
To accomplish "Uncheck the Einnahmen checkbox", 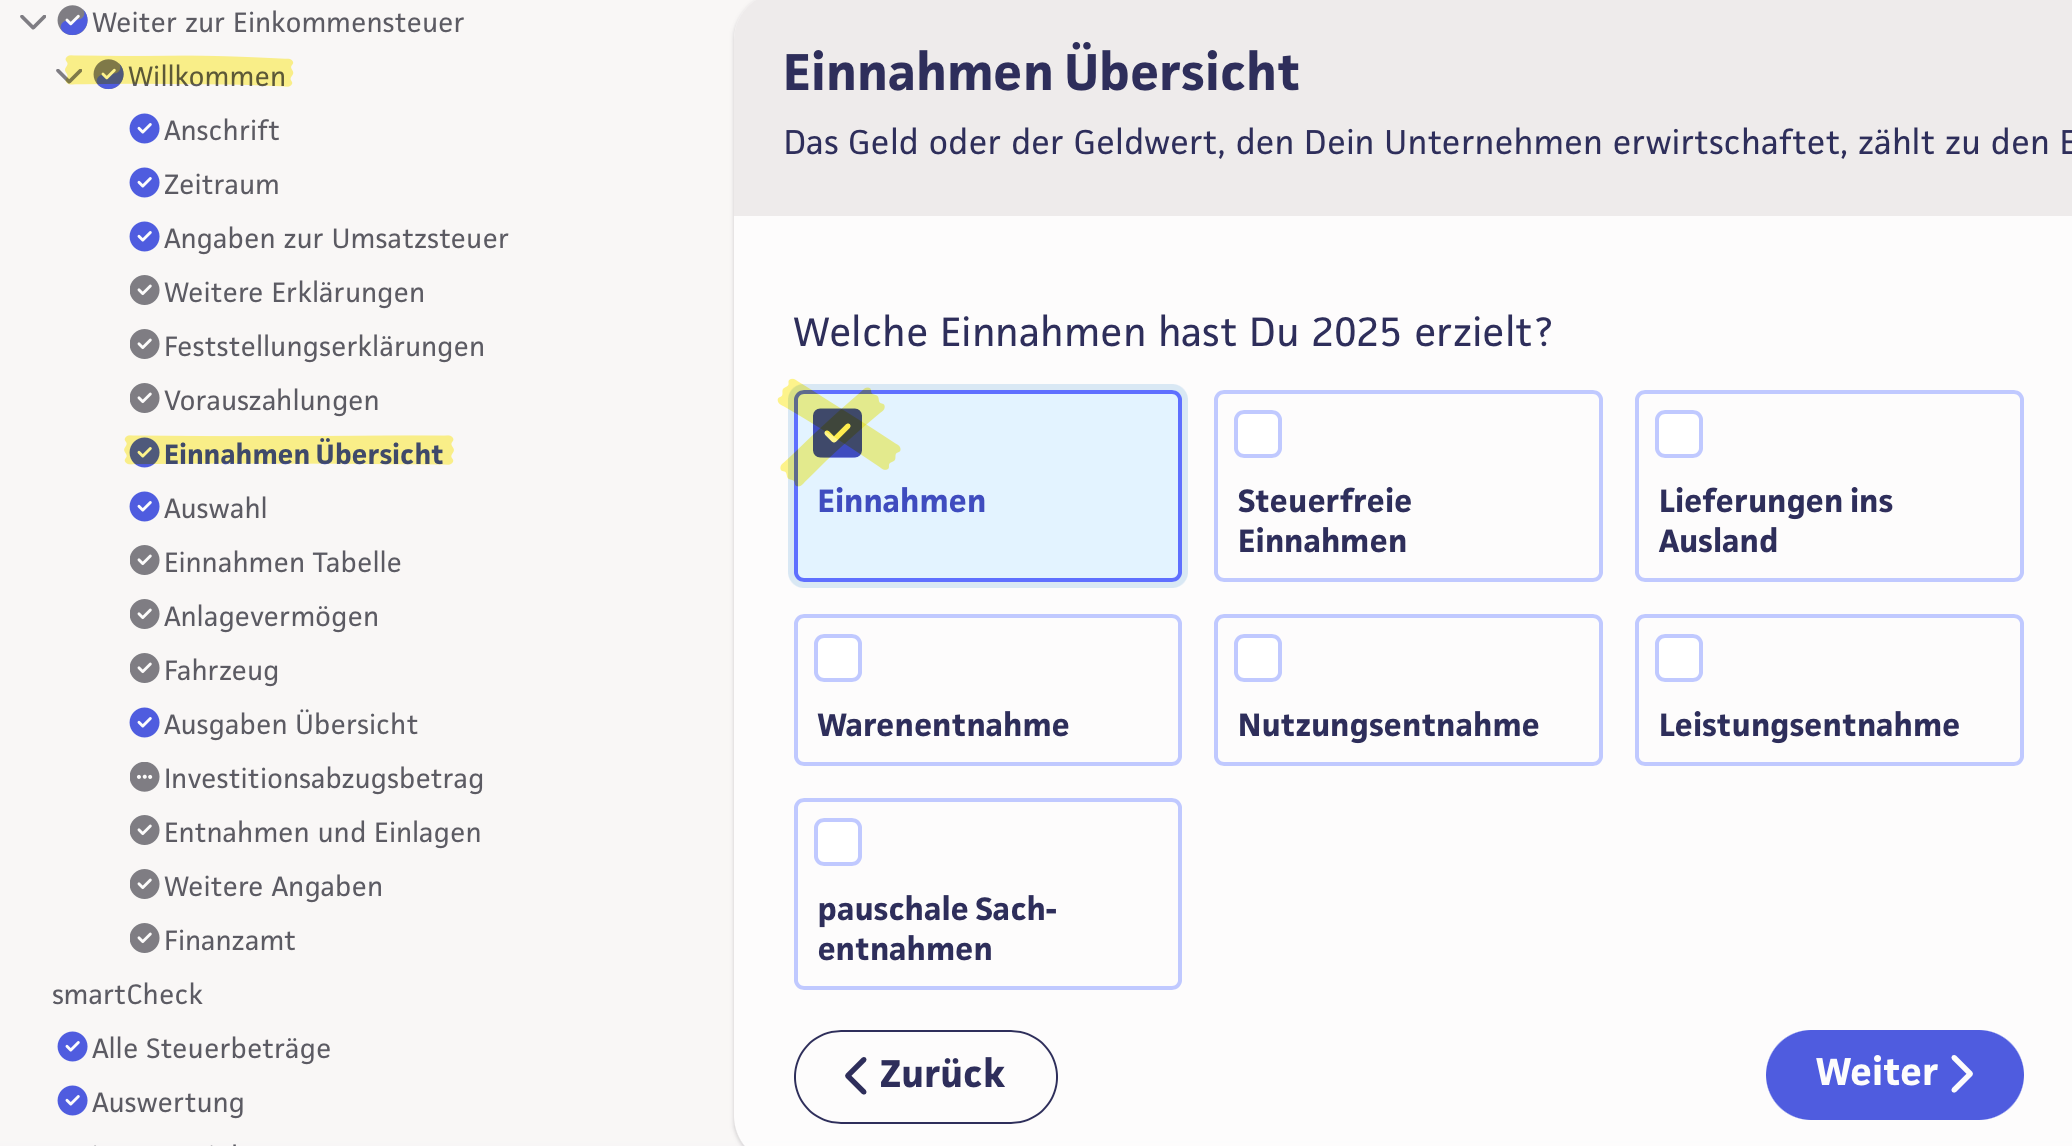I will 838,434.
